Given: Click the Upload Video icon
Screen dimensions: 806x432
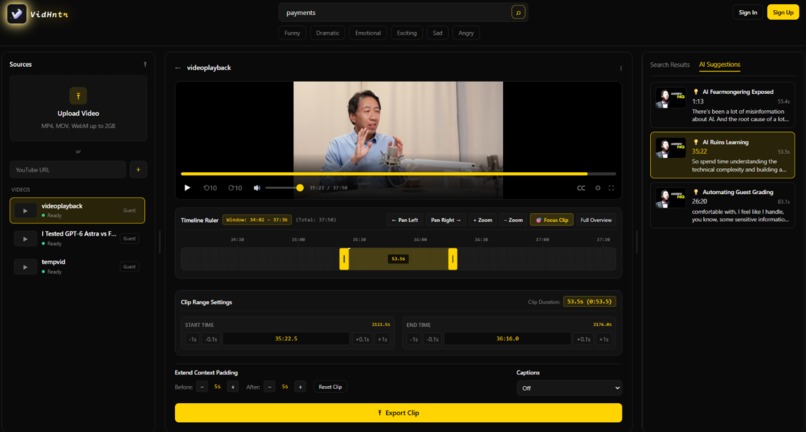Looking at the screenshot, I should click(78, 96).
